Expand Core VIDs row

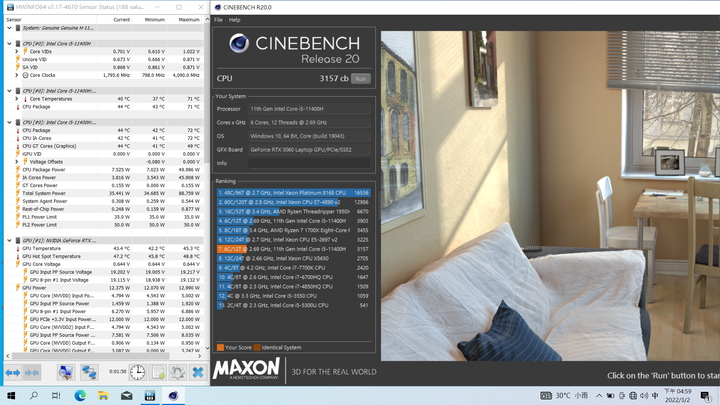[17, 51]
